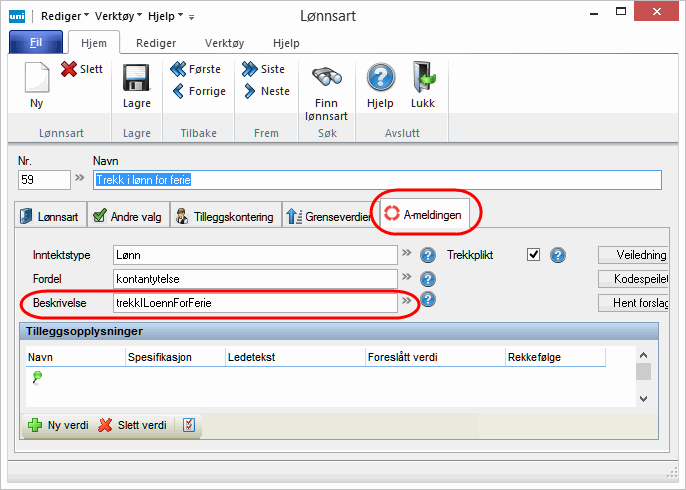Click Slett to delete the lønnsart
Screen dimensions: 686x490
click(x=81, y=69)
